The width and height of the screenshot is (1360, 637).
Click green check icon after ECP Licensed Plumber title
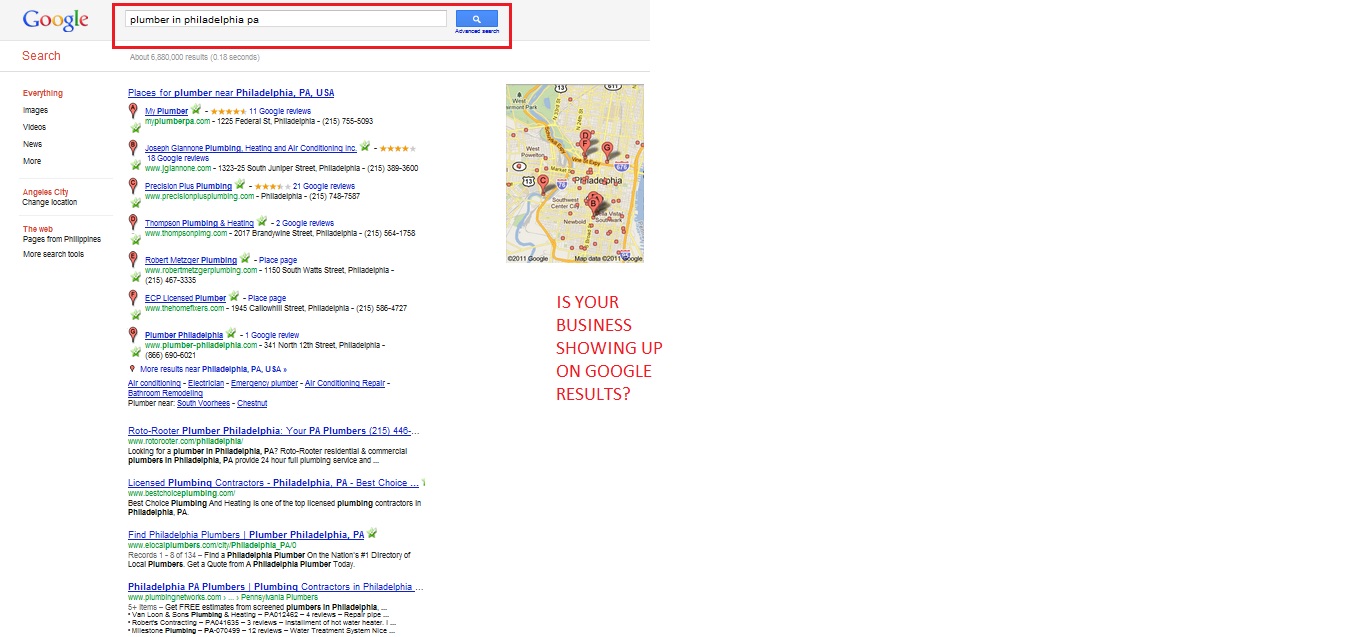tap(234, 297)
